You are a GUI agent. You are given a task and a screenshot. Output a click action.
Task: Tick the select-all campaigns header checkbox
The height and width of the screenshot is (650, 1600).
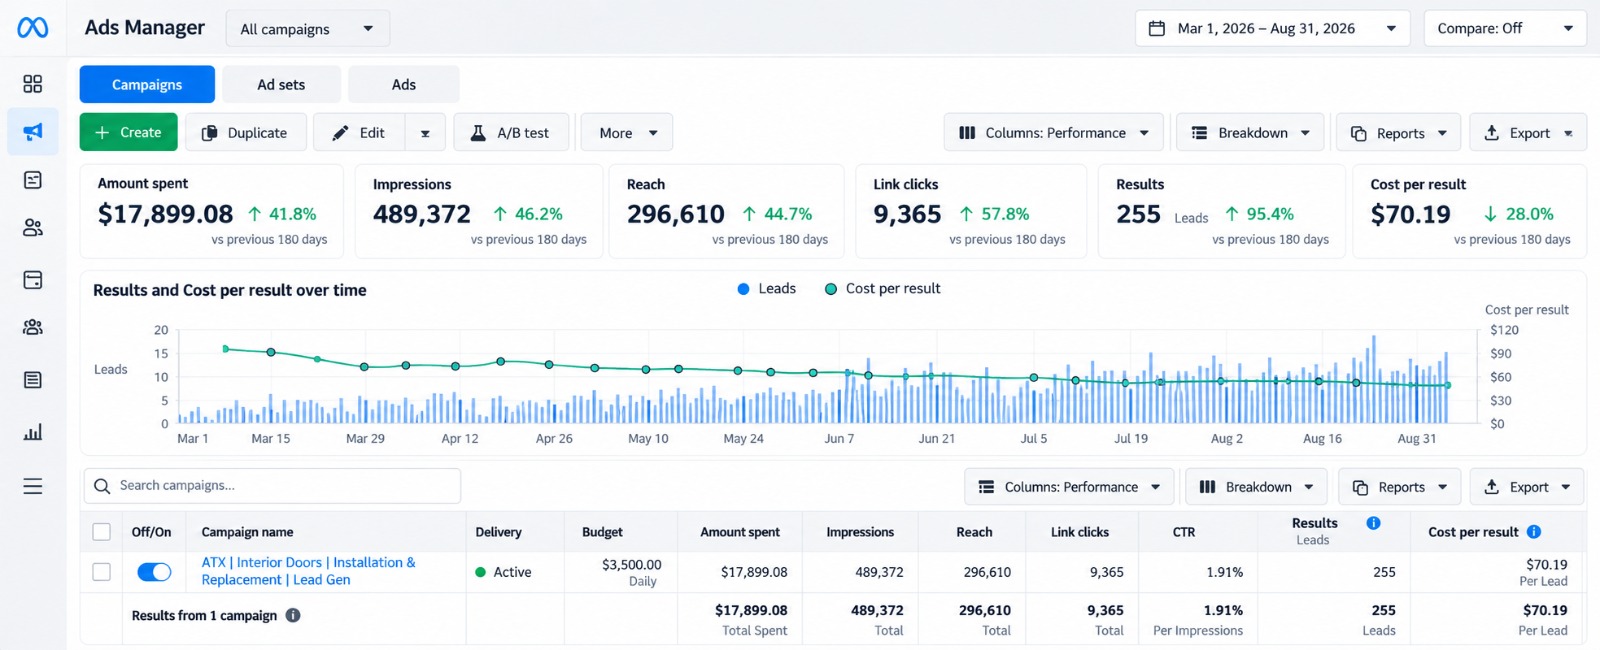pyautogui.click(x=101, y=532)
